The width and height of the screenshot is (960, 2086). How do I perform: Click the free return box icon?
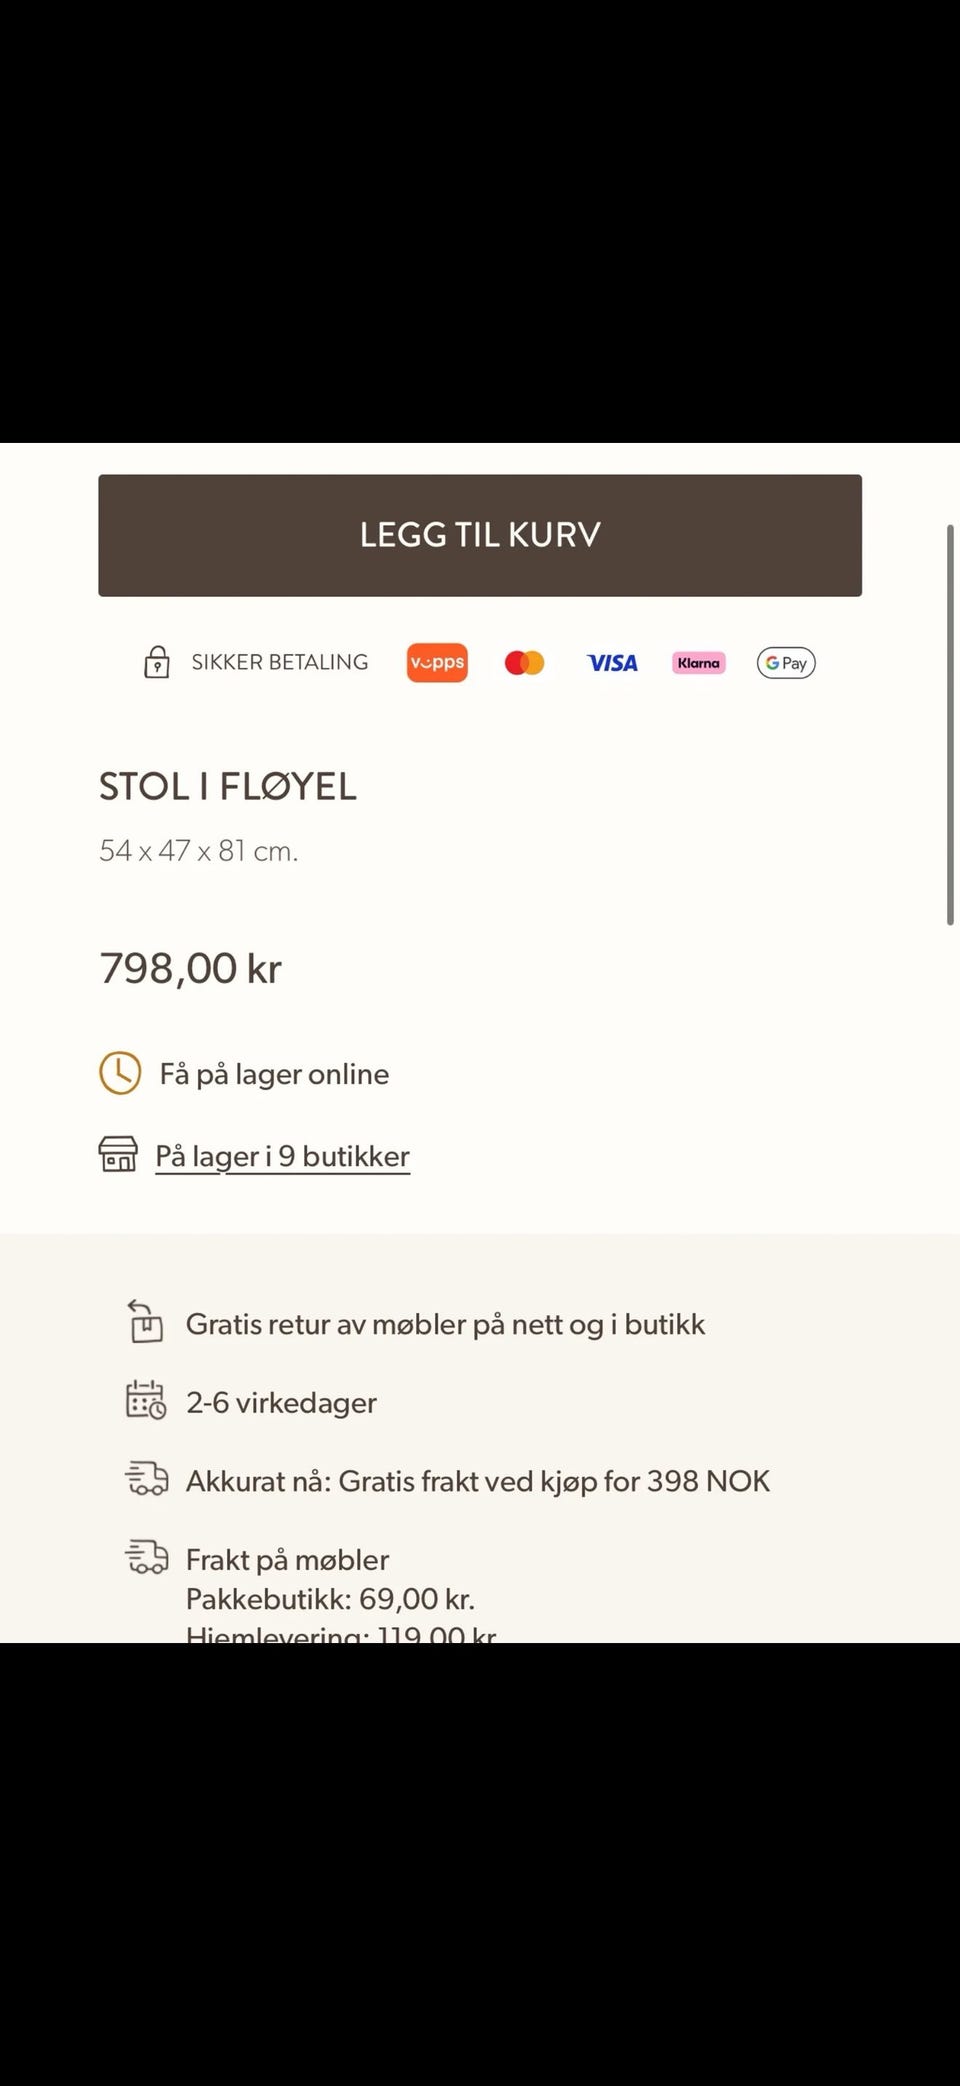click(x=145, y=1322)
